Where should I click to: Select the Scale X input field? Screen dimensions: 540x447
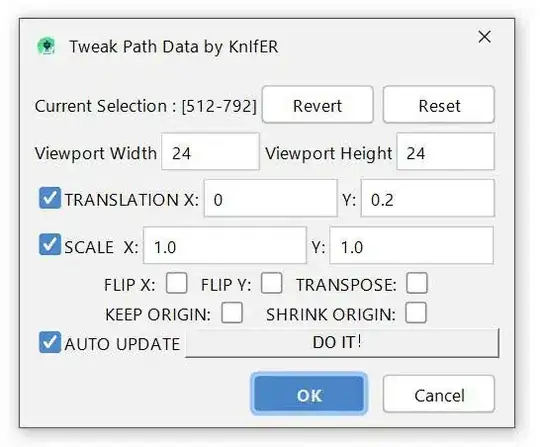(225, 245)
